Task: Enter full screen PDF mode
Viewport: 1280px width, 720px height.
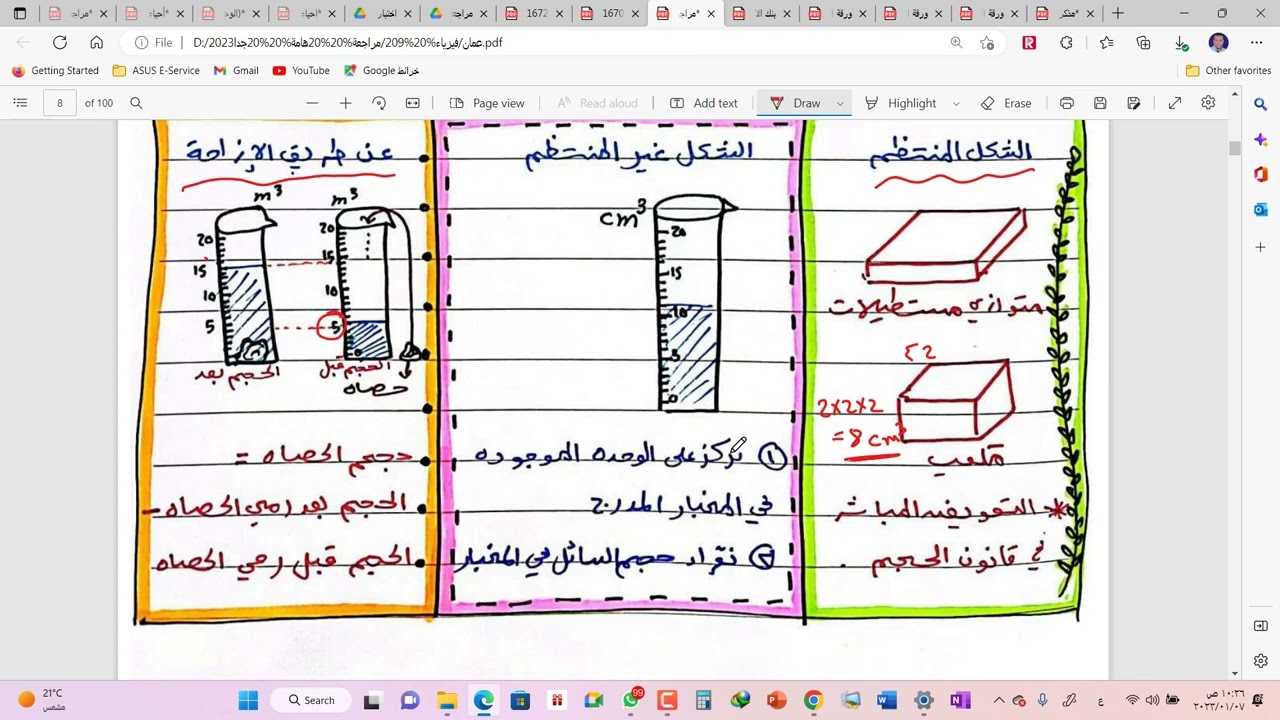Action: point(1175,103)
